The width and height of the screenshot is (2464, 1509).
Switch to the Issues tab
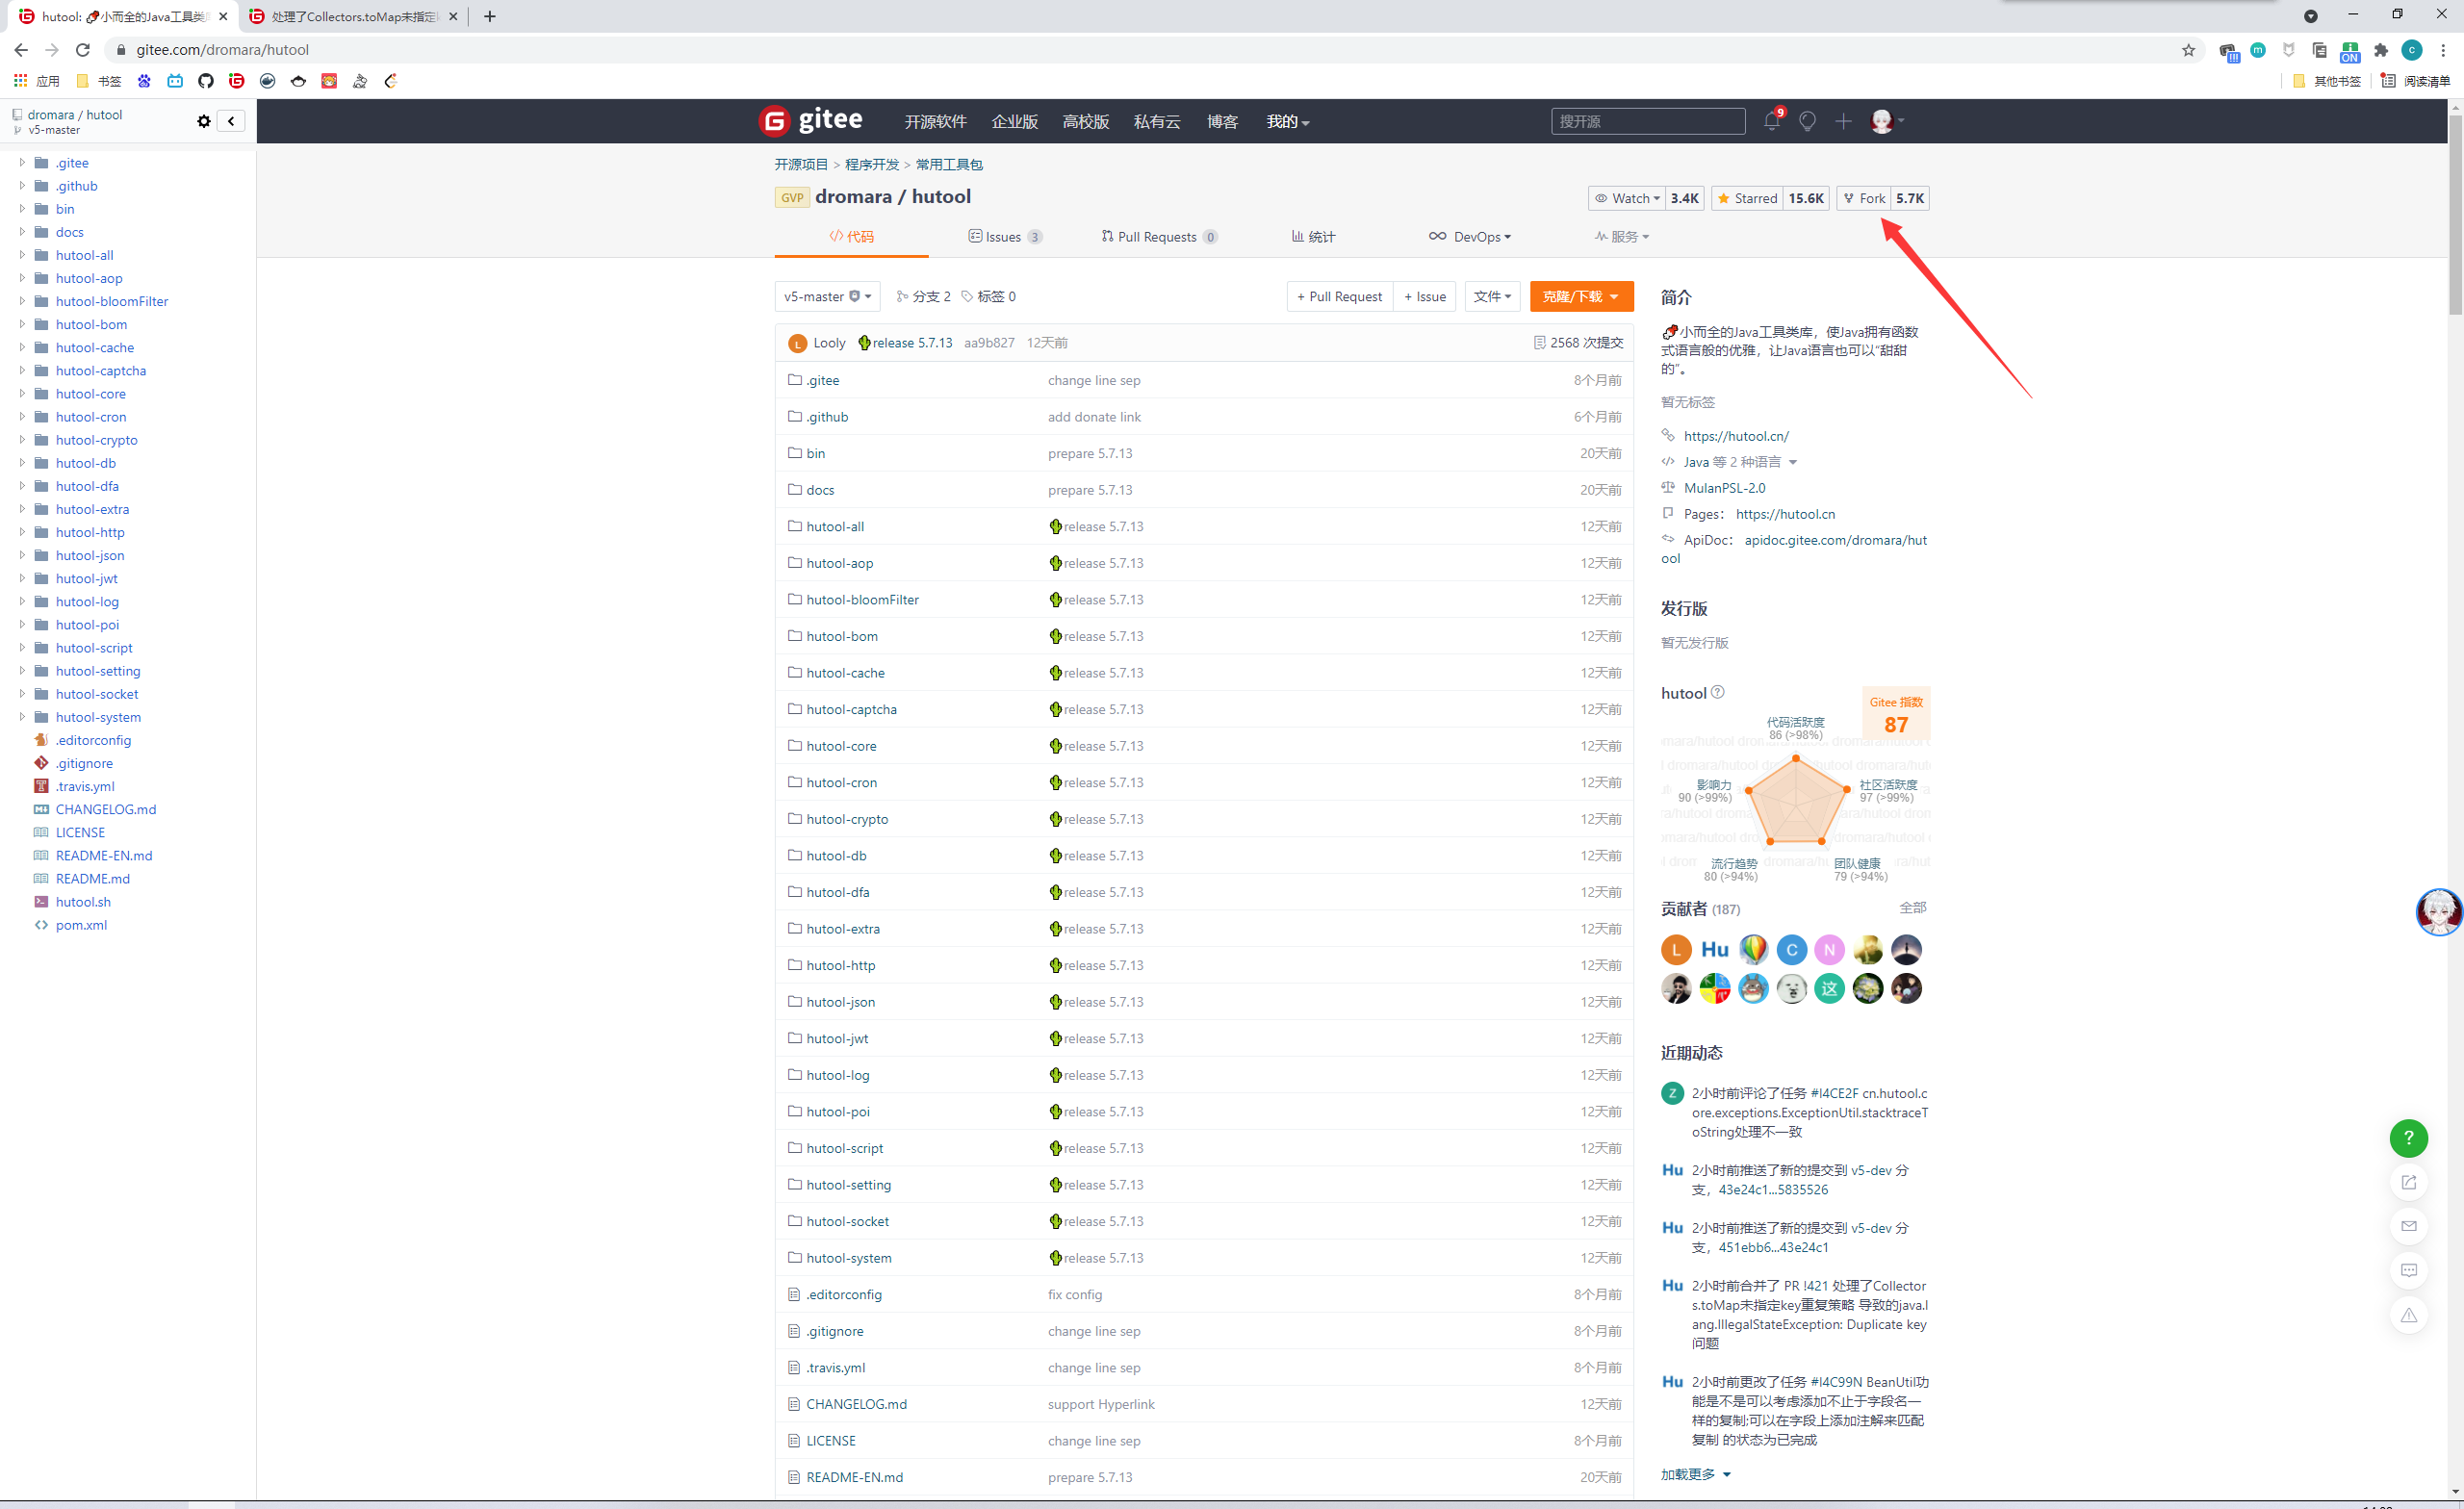[1004, 237]
